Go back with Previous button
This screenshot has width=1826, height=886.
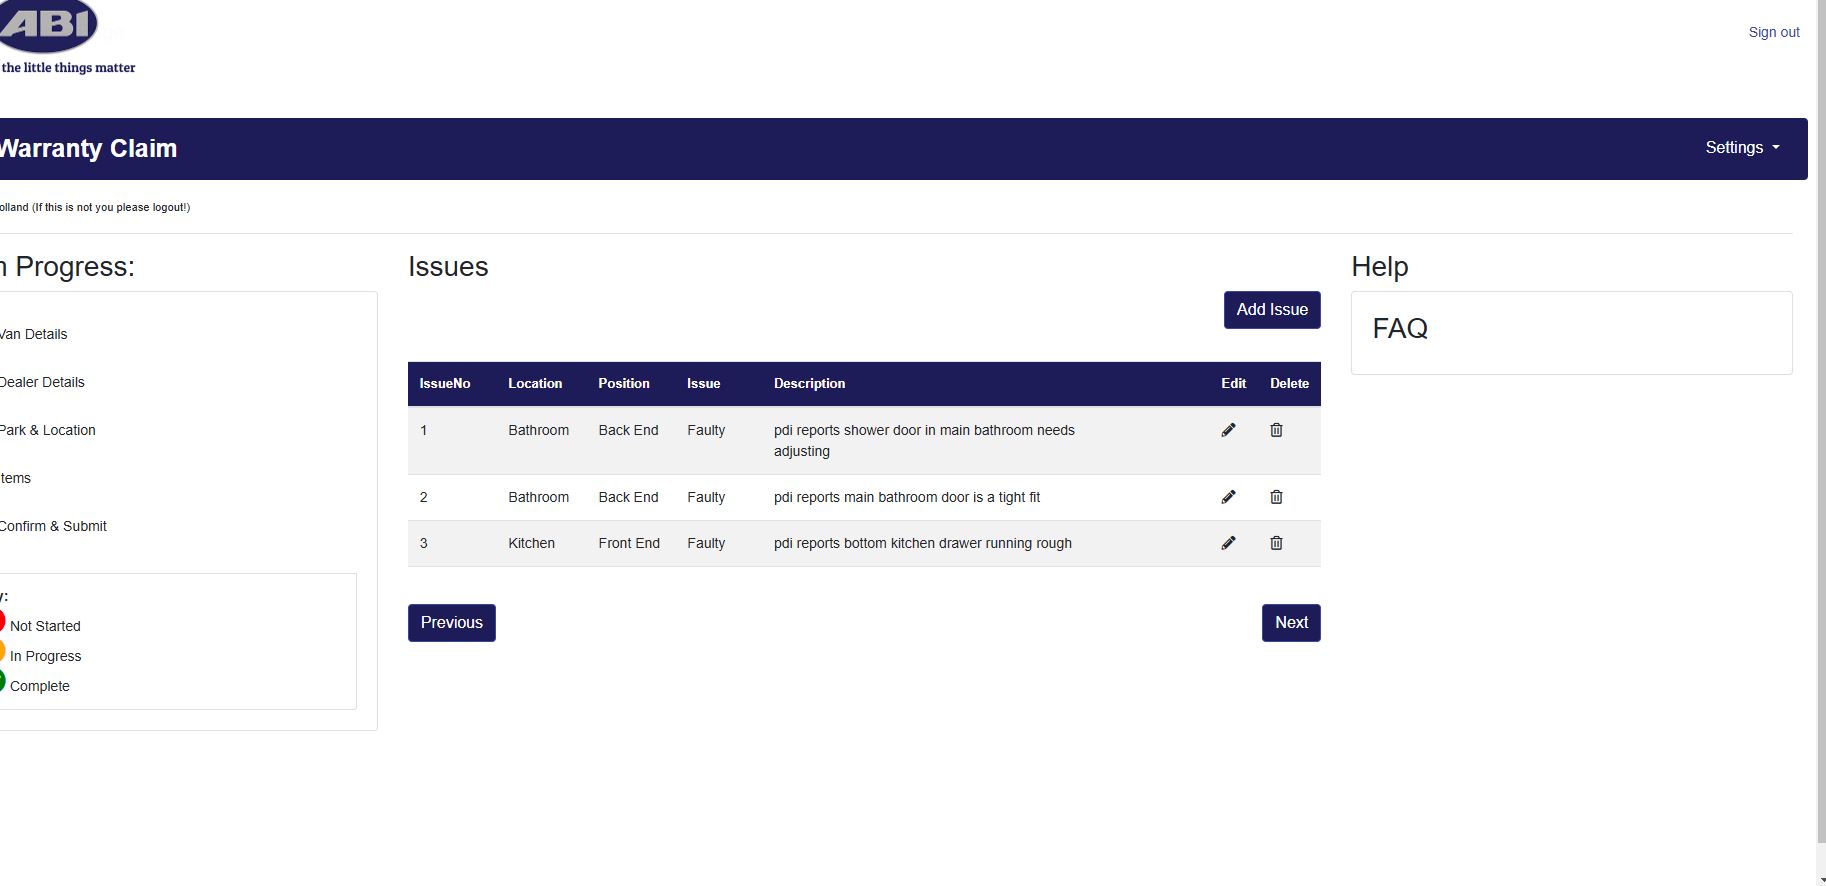[451, 623]
